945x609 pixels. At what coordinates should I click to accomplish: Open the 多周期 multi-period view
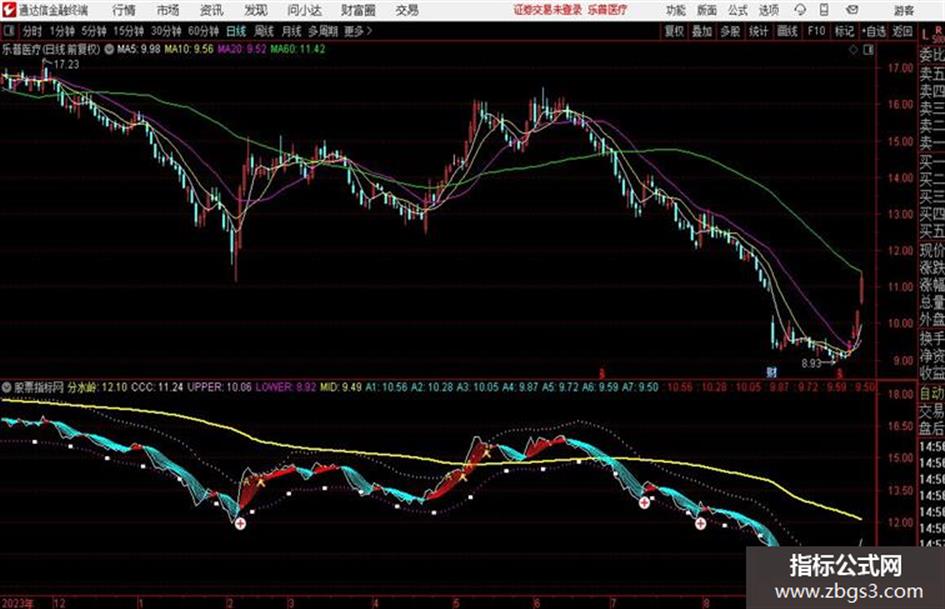(323, 31)
